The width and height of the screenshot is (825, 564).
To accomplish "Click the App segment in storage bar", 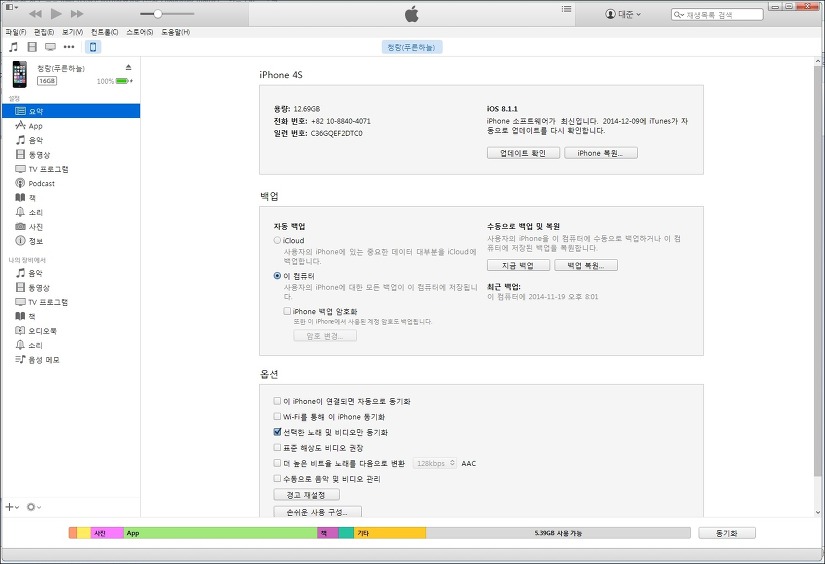I will 220,533.
